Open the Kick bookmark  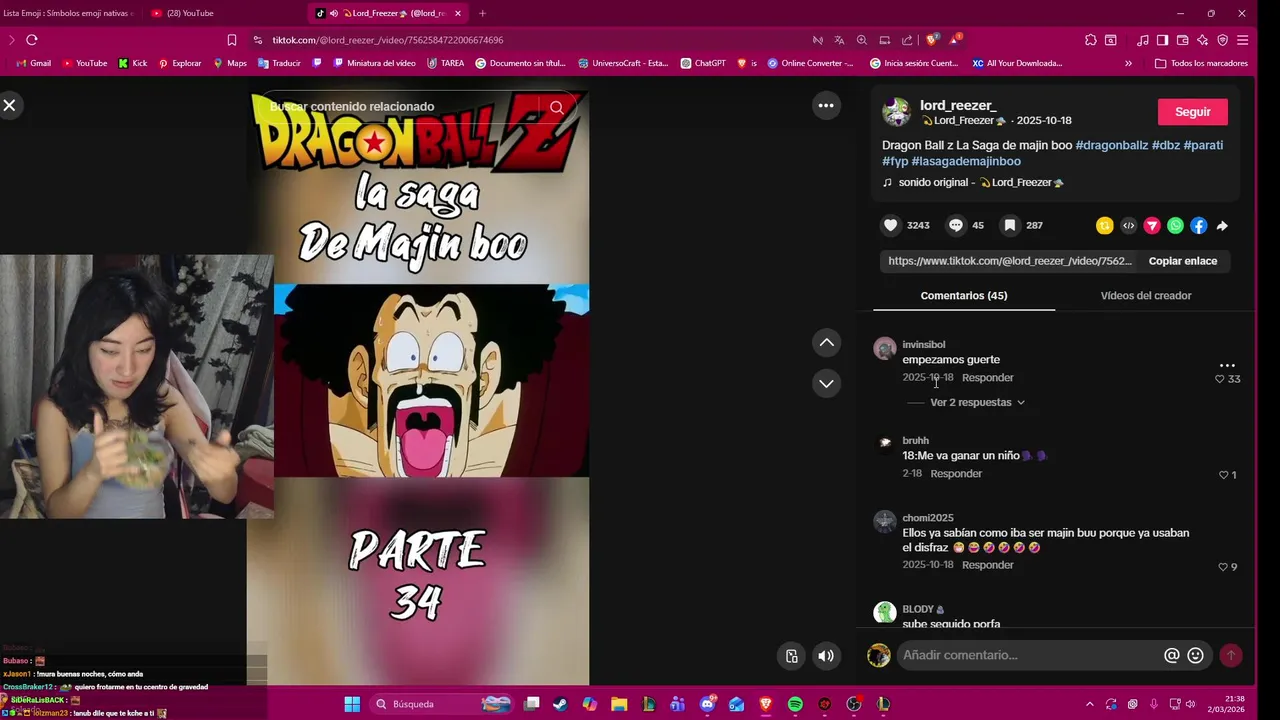click(132, 63)
